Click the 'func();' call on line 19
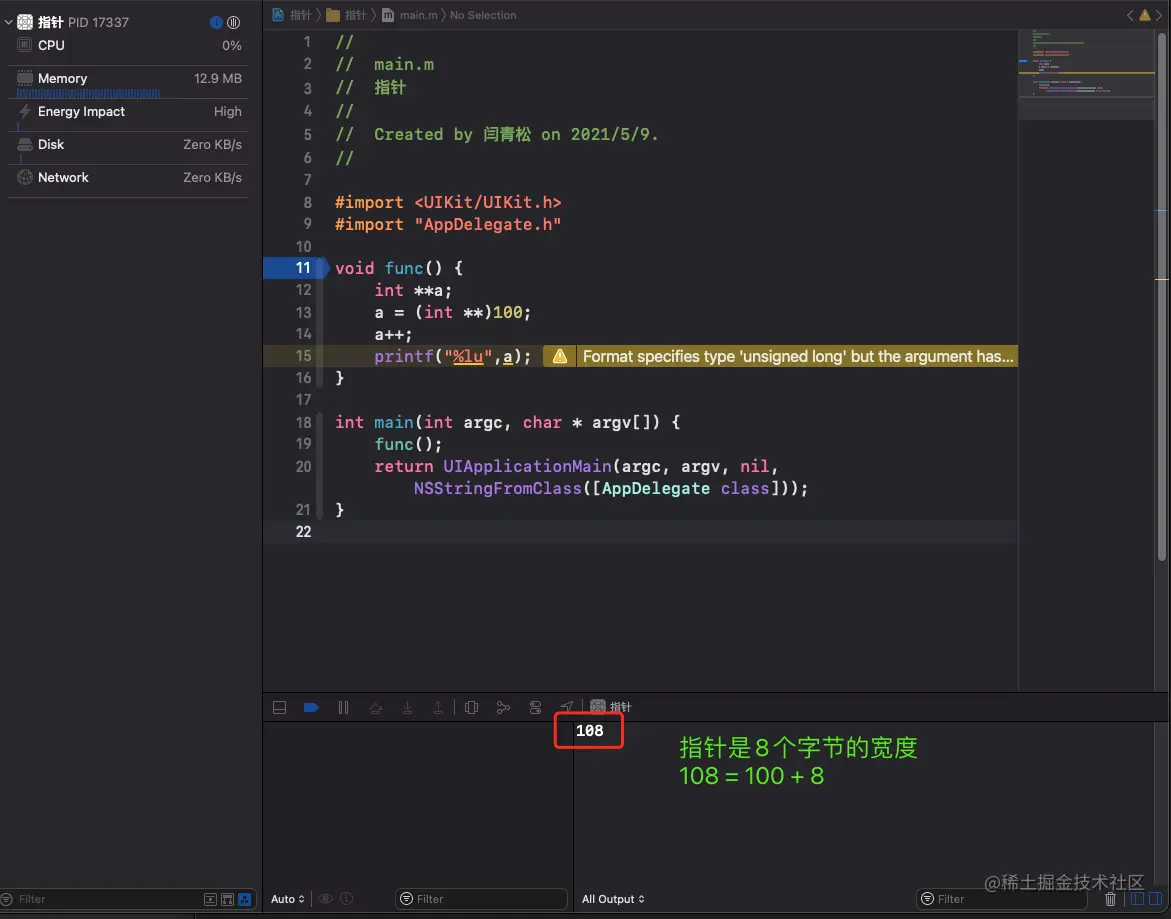This screenshot has height=919, width=1171. click(x=408, y=444)
